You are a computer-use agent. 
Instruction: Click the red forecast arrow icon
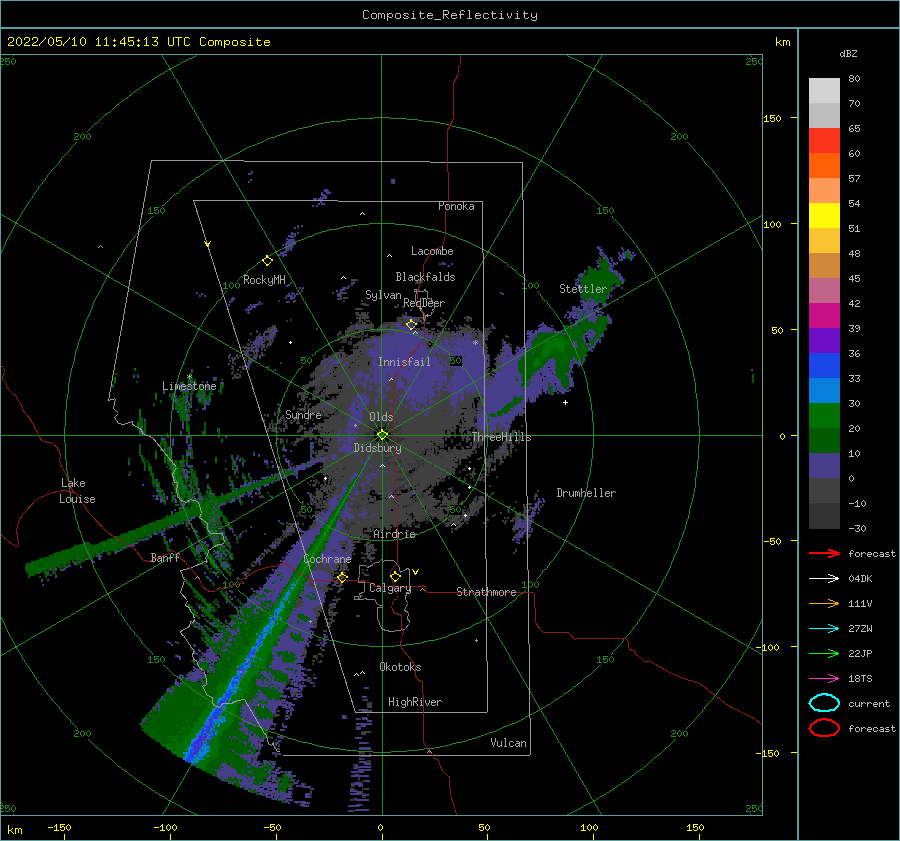824,553
